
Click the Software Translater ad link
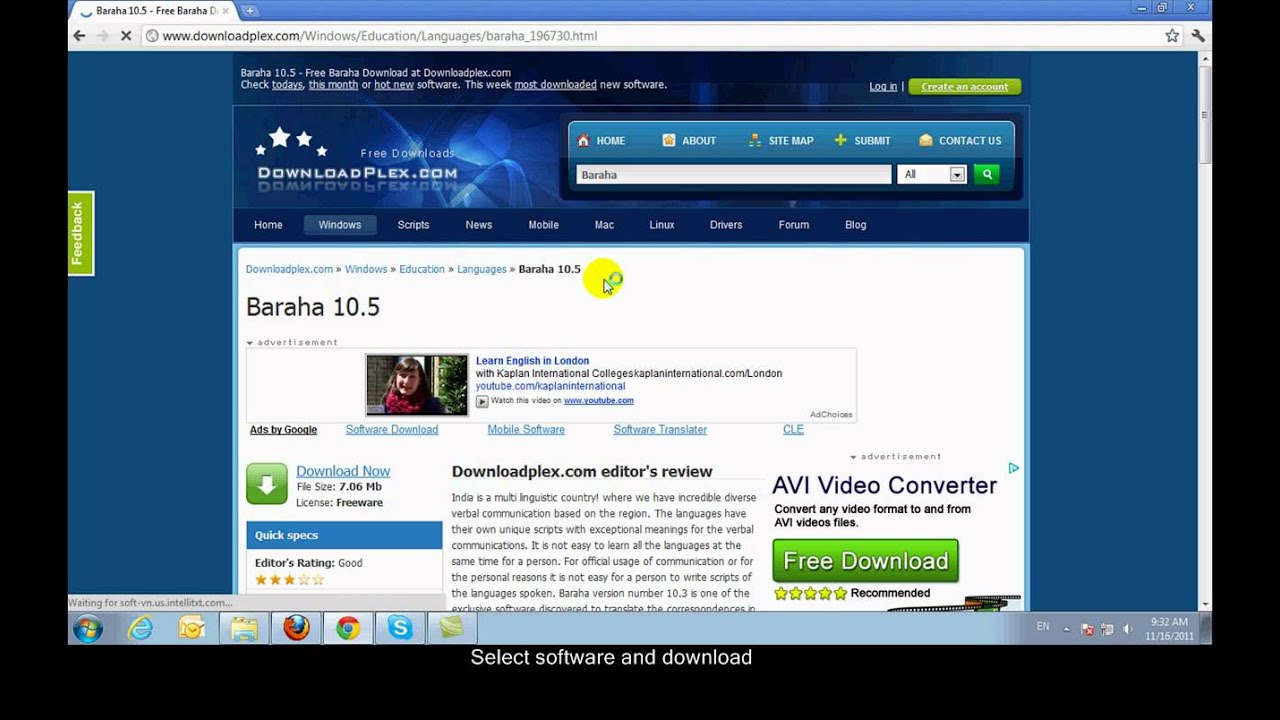coord(660,430)
